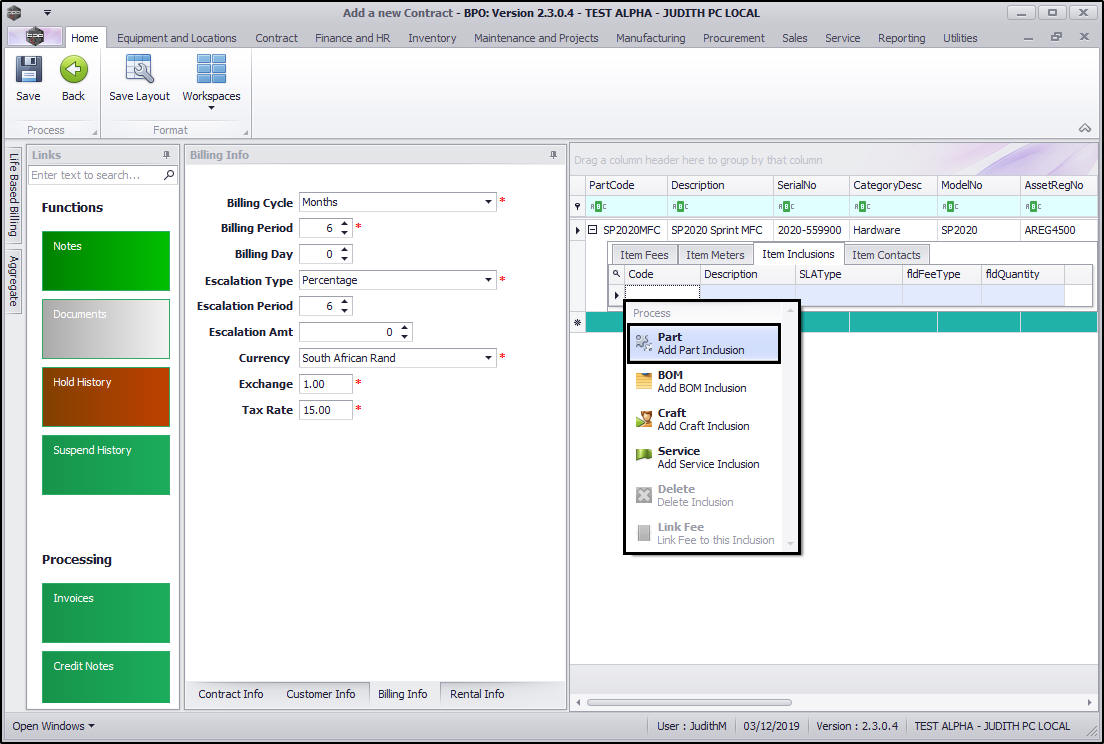Open Description column filter operator
The height and width of the screenshot is (744, 1104).
tap(679, 206)
